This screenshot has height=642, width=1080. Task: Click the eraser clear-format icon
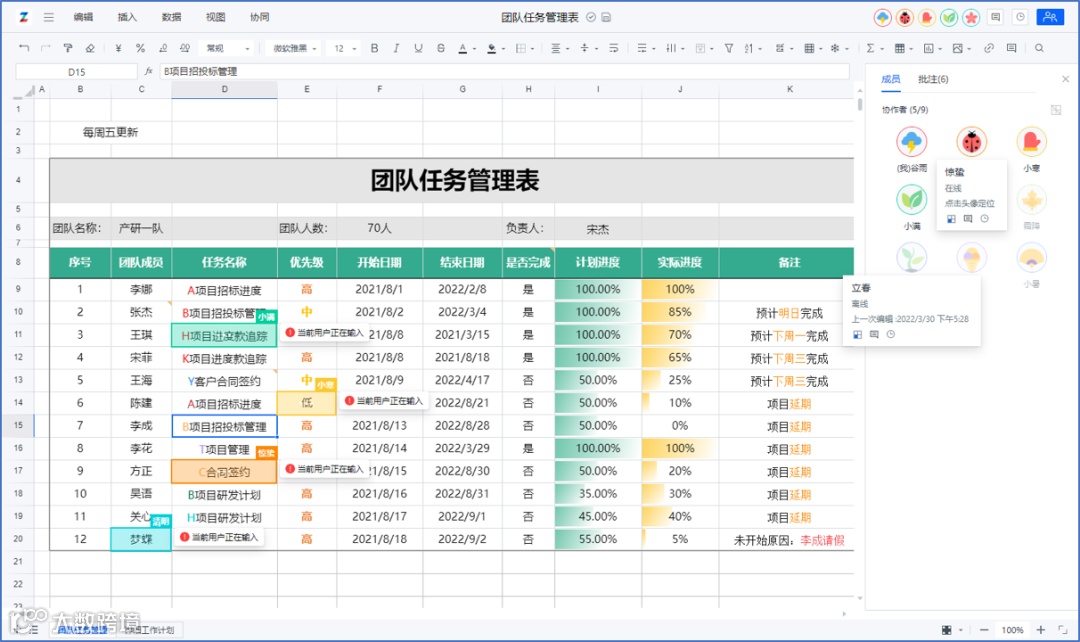point(90,48)
